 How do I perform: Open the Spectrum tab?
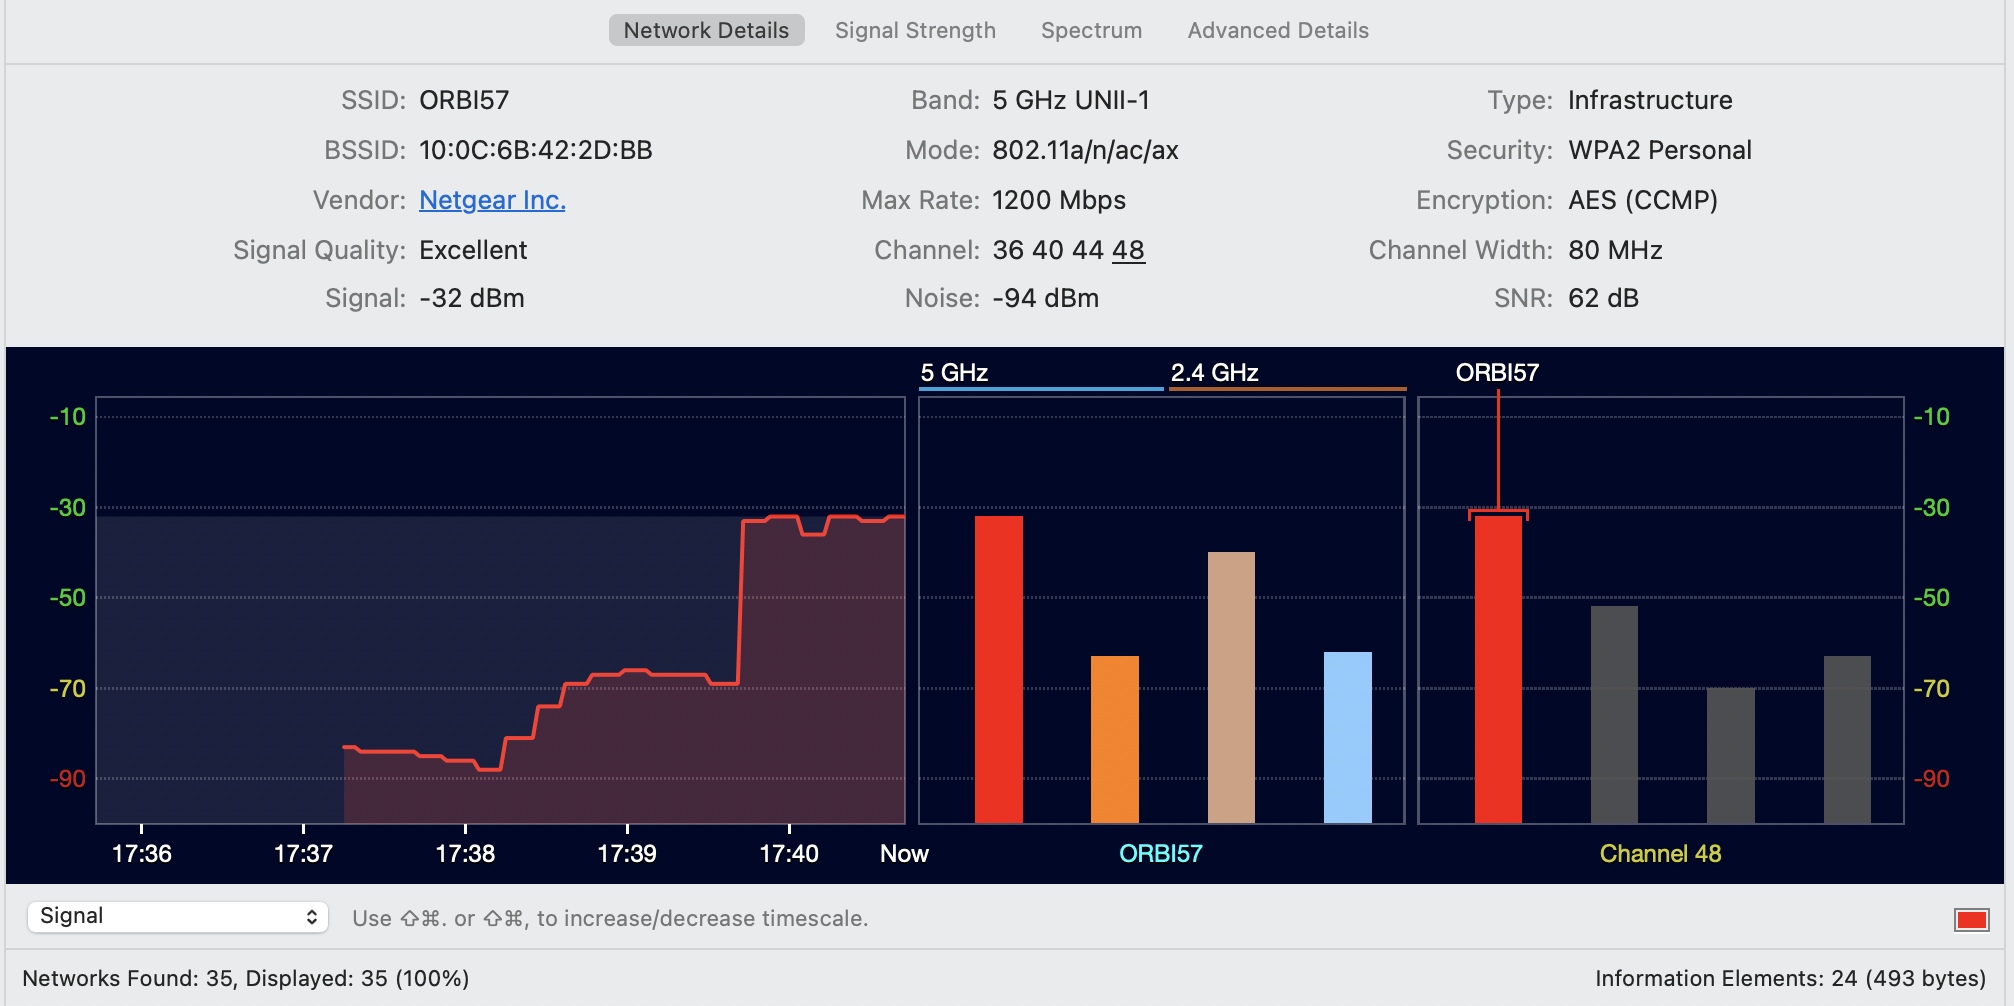click(1091, 30)
